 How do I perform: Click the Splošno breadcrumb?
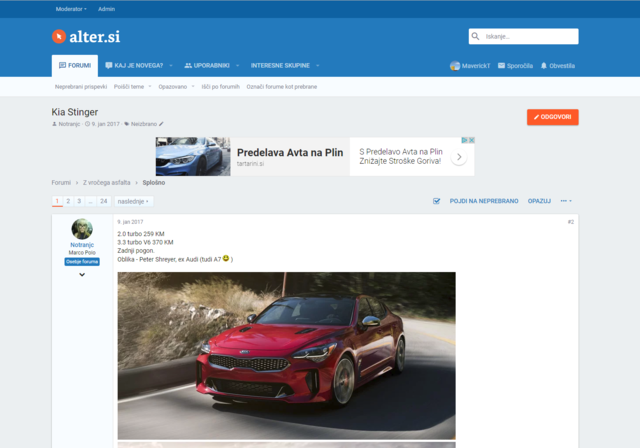click(154, 183)
